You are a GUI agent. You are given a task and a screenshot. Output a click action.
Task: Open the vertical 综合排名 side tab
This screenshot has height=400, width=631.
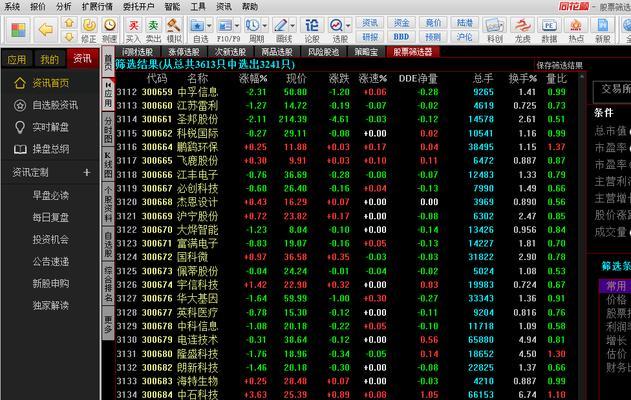108,284
